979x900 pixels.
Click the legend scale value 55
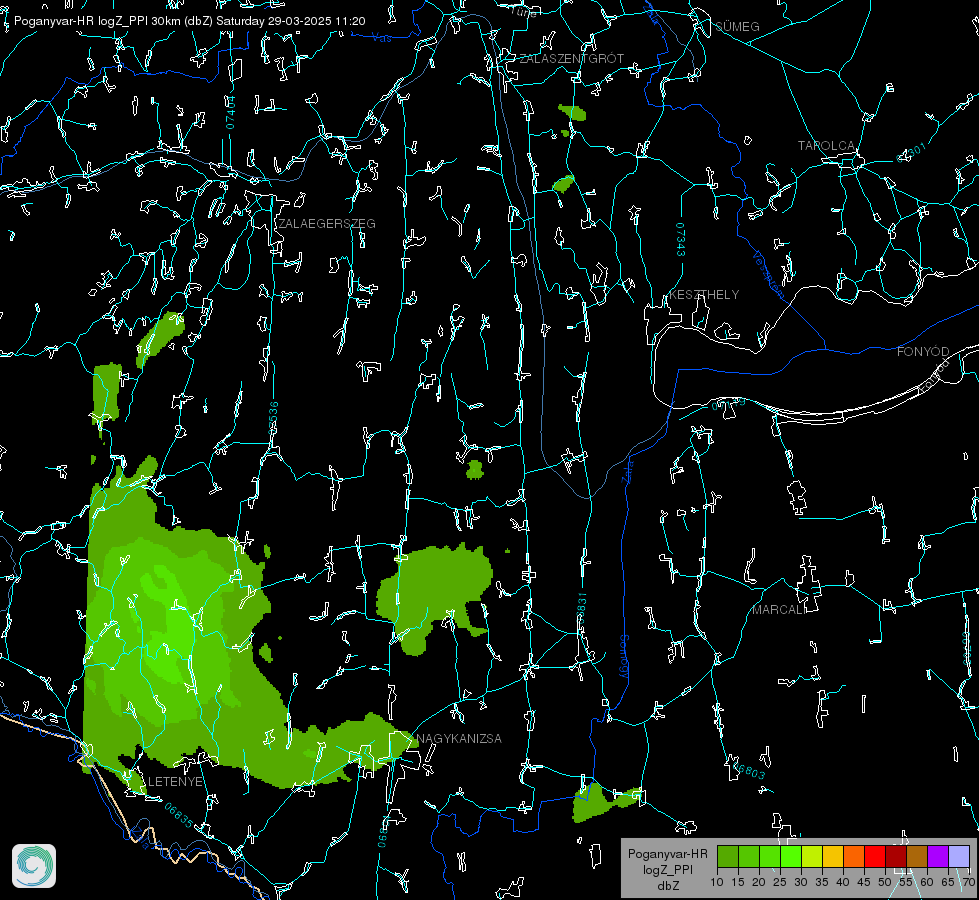pos(906,883)
